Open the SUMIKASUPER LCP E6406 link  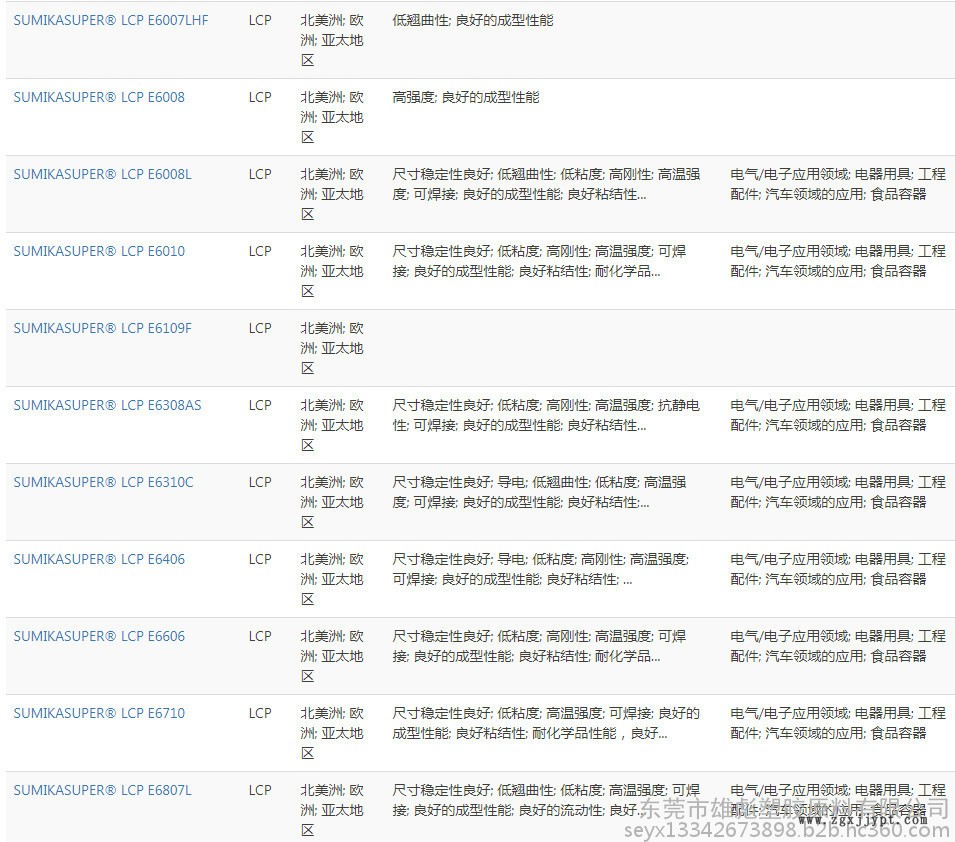coord(99,559)
